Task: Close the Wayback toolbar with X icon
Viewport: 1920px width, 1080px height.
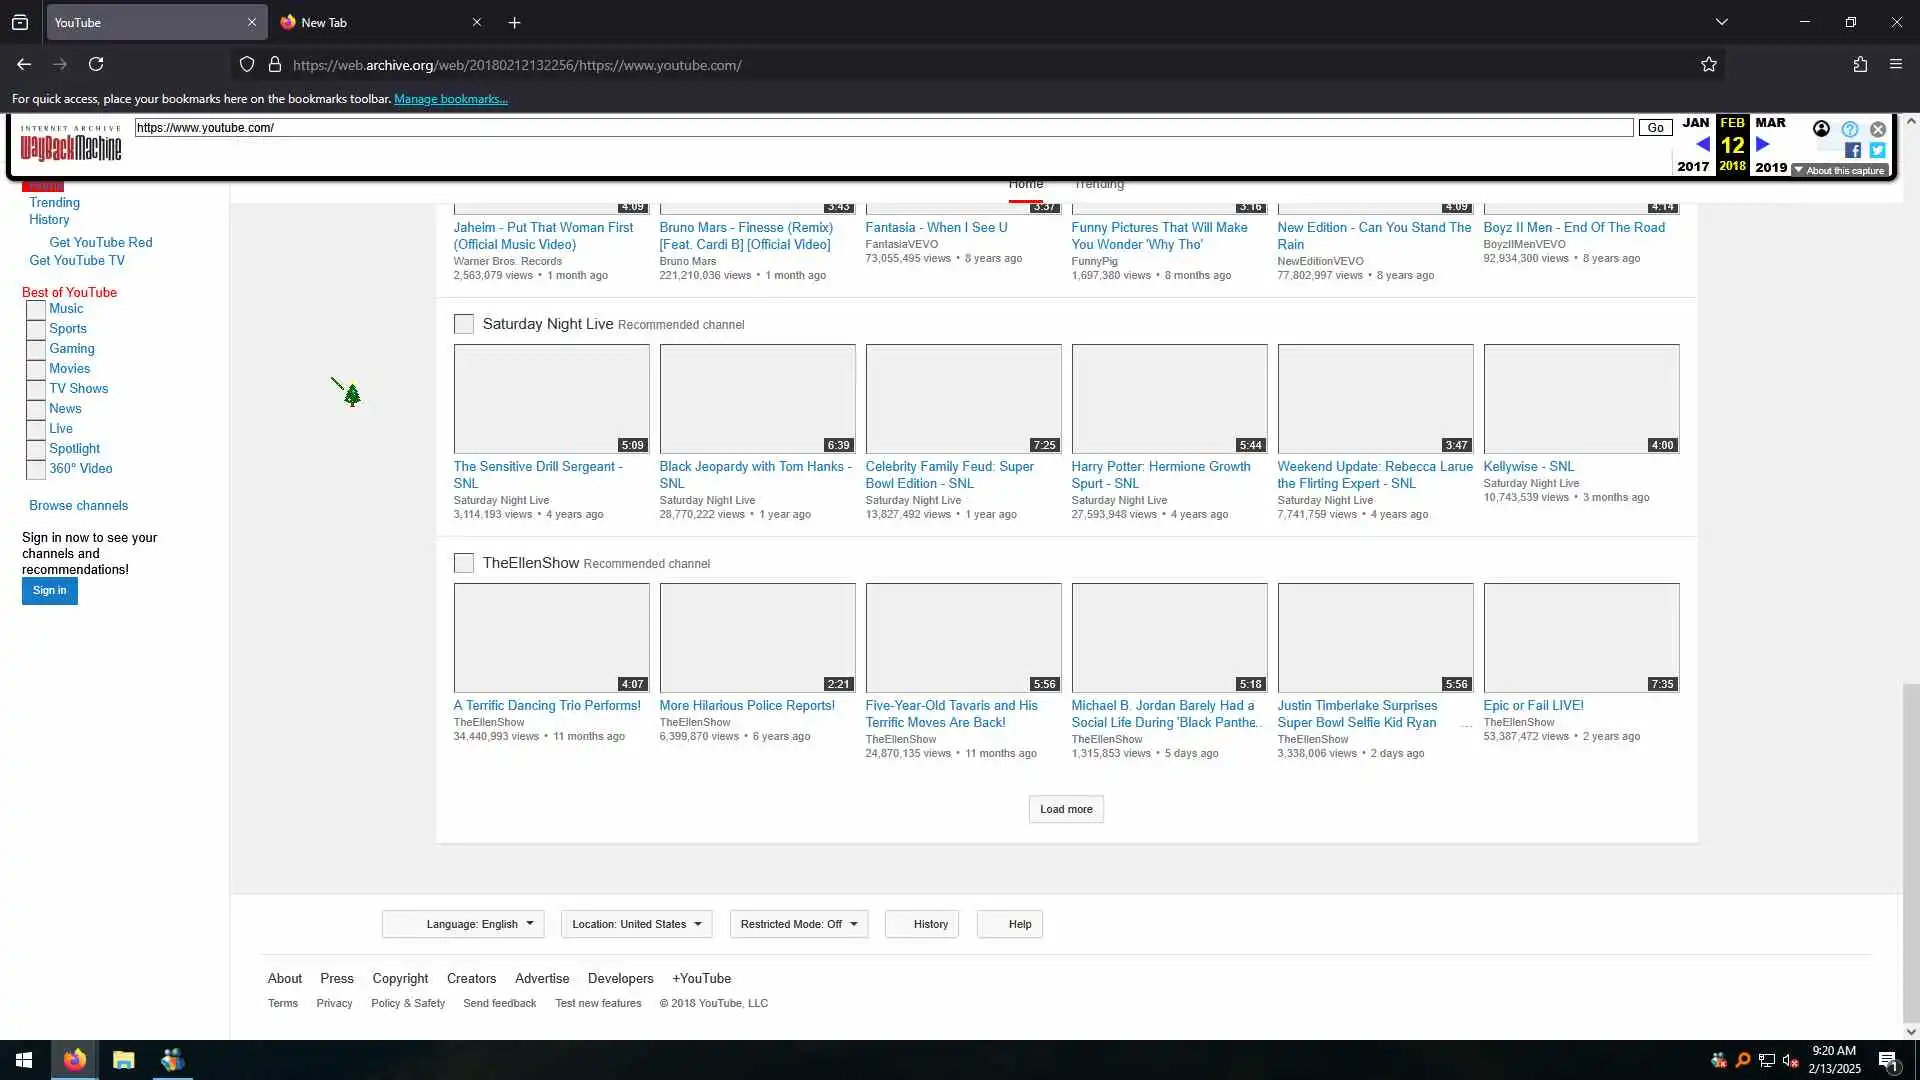Action: coord(1878,129)
